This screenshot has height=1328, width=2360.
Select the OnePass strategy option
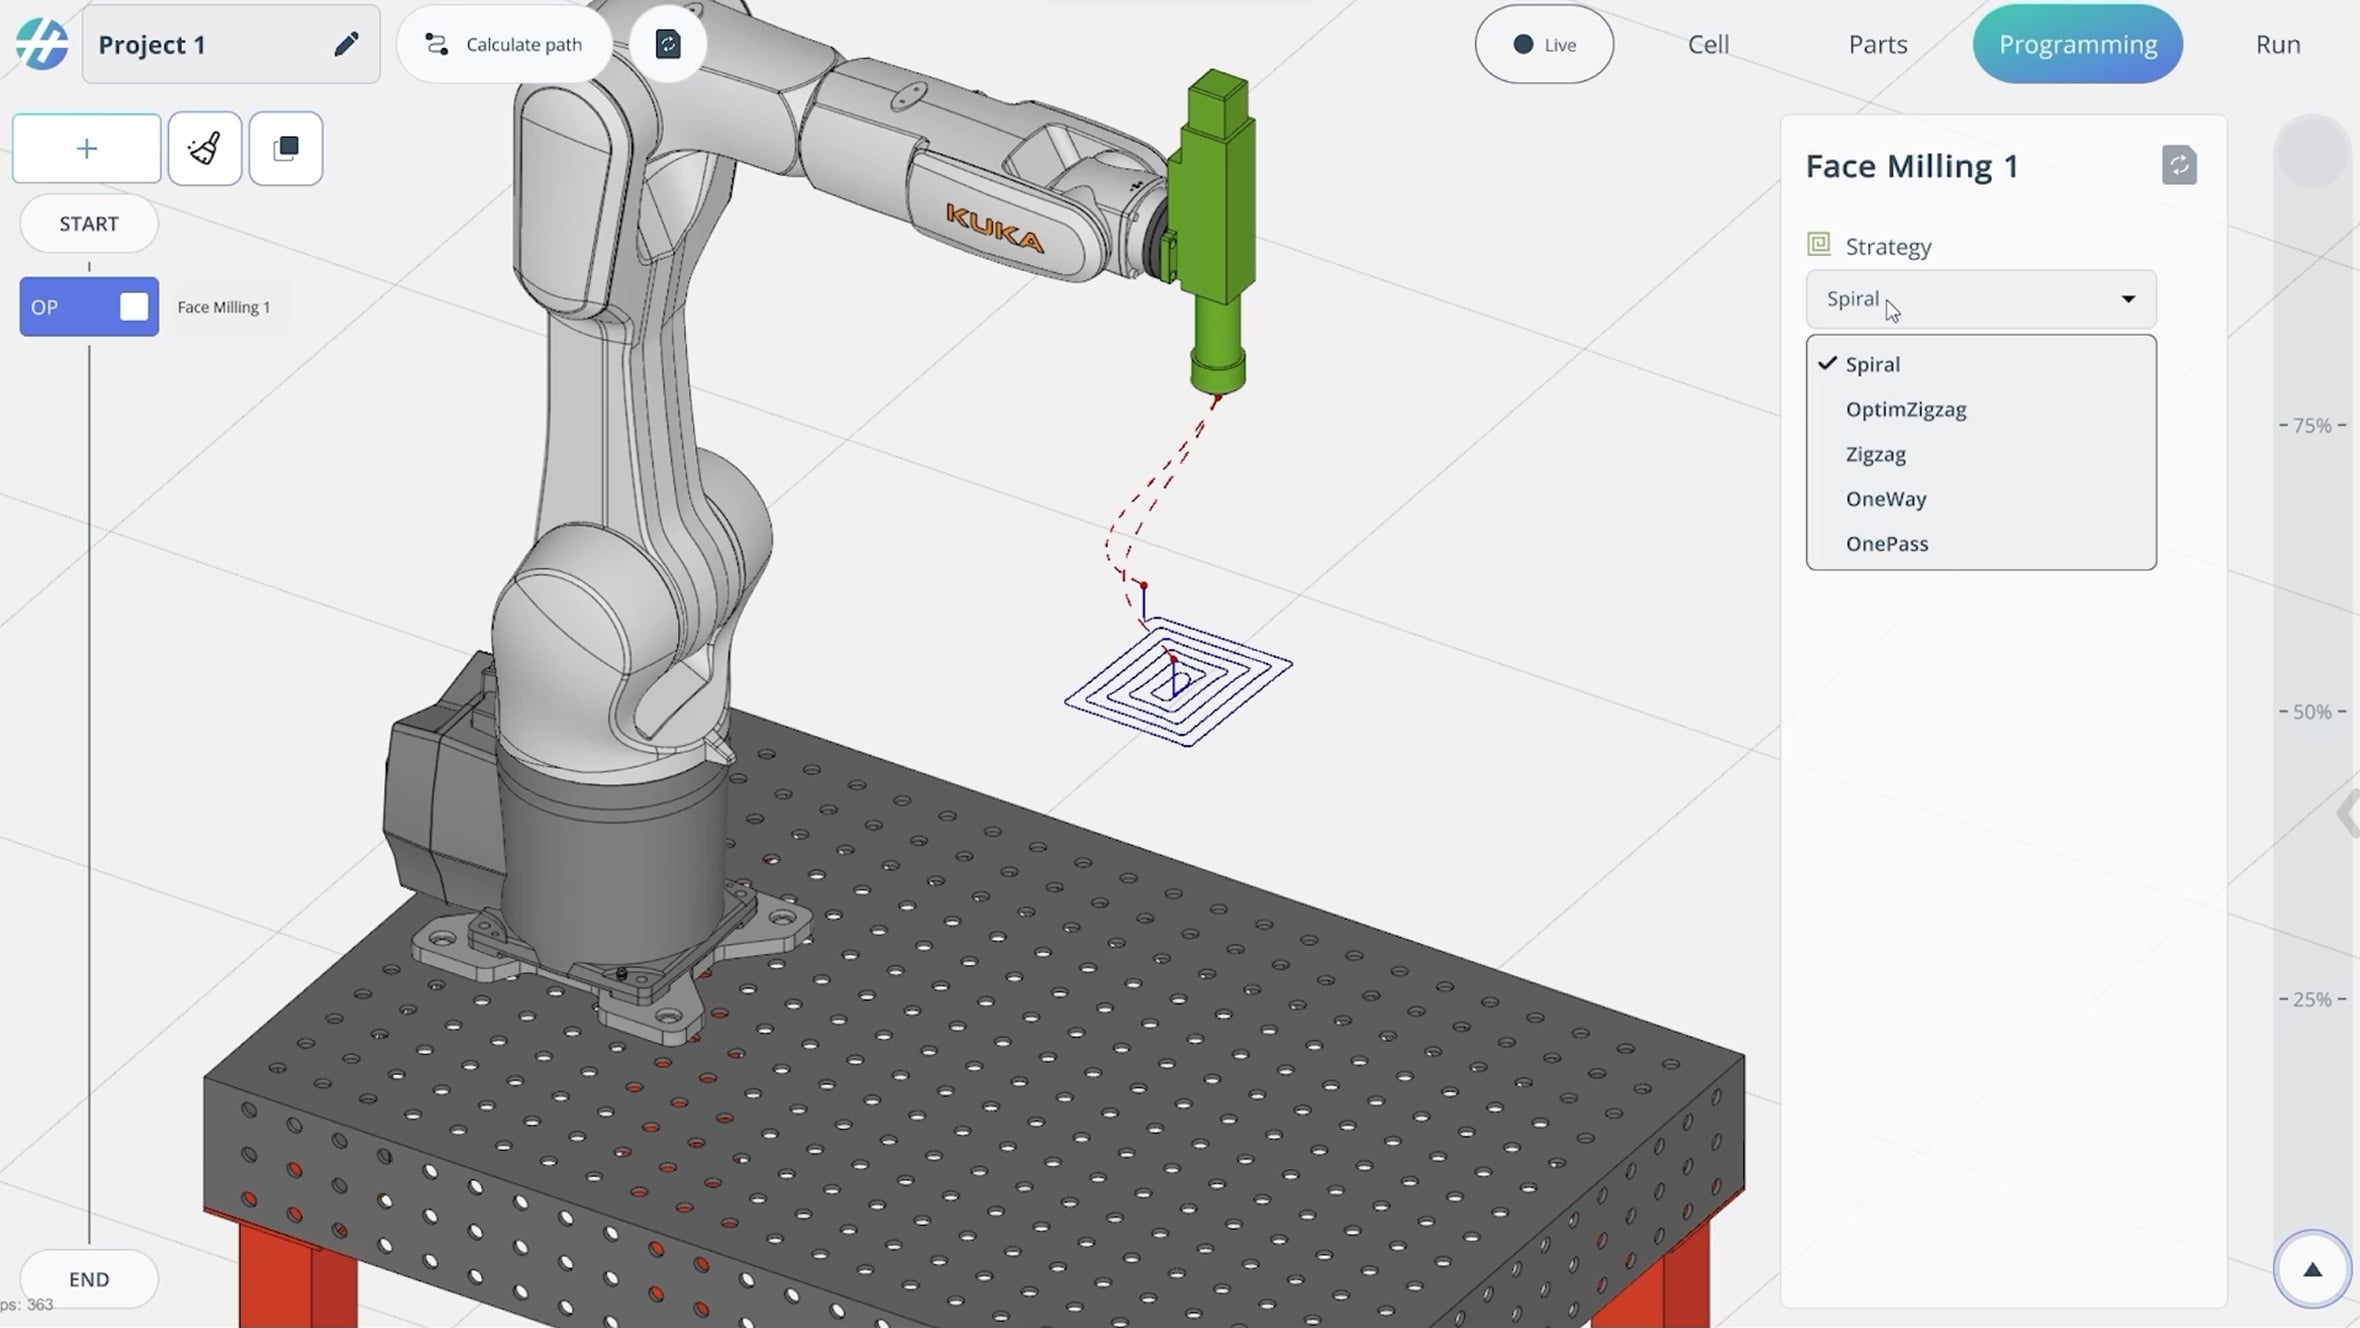click(1886, 544)
